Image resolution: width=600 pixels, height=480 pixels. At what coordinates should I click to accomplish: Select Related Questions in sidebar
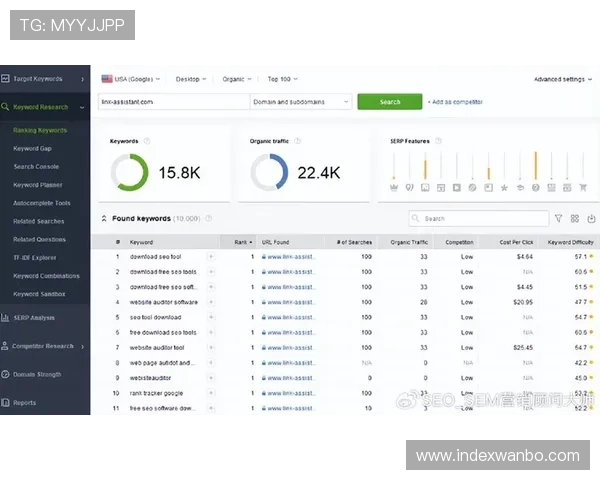point(39,239)
